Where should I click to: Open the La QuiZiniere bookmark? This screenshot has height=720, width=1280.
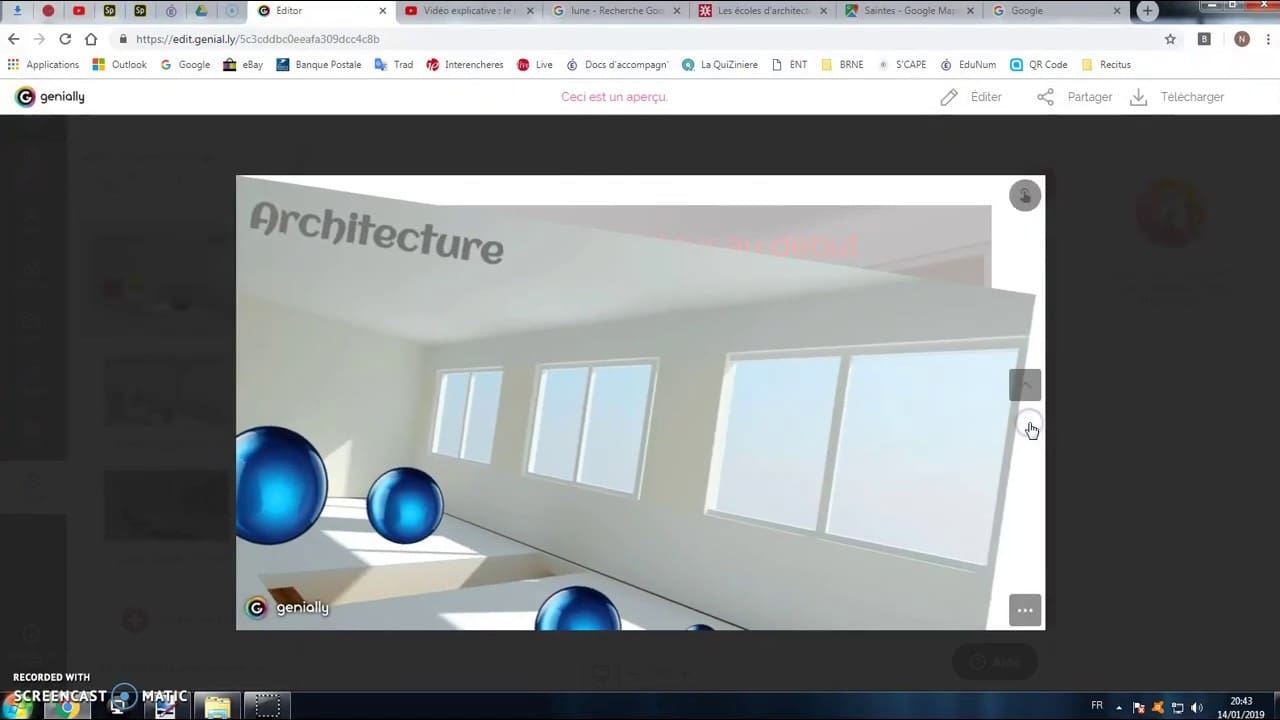(720, 64)
